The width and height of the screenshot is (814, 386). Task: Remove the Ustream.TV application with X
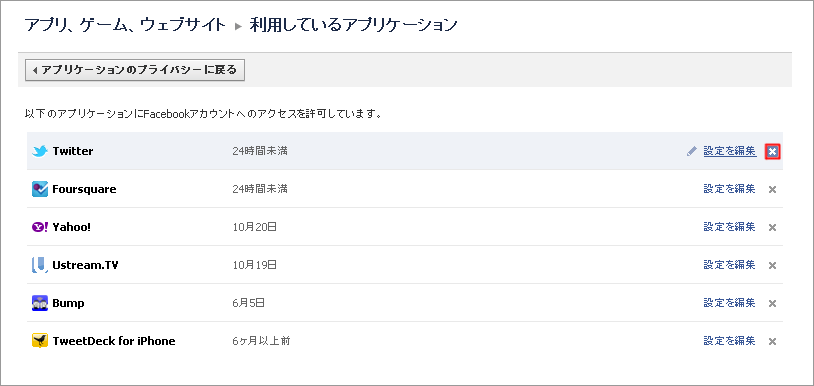[x=772, y=265]
